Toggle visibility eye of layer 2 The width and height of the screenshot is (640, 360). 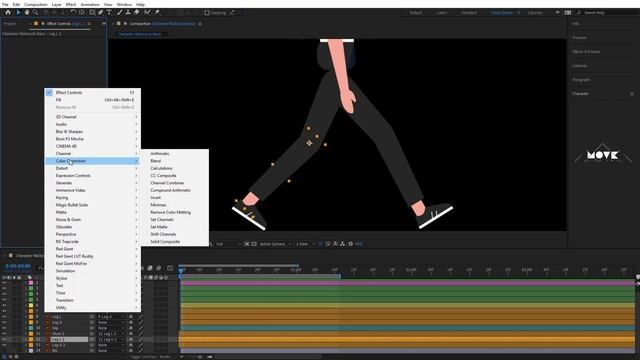[4, 282]
